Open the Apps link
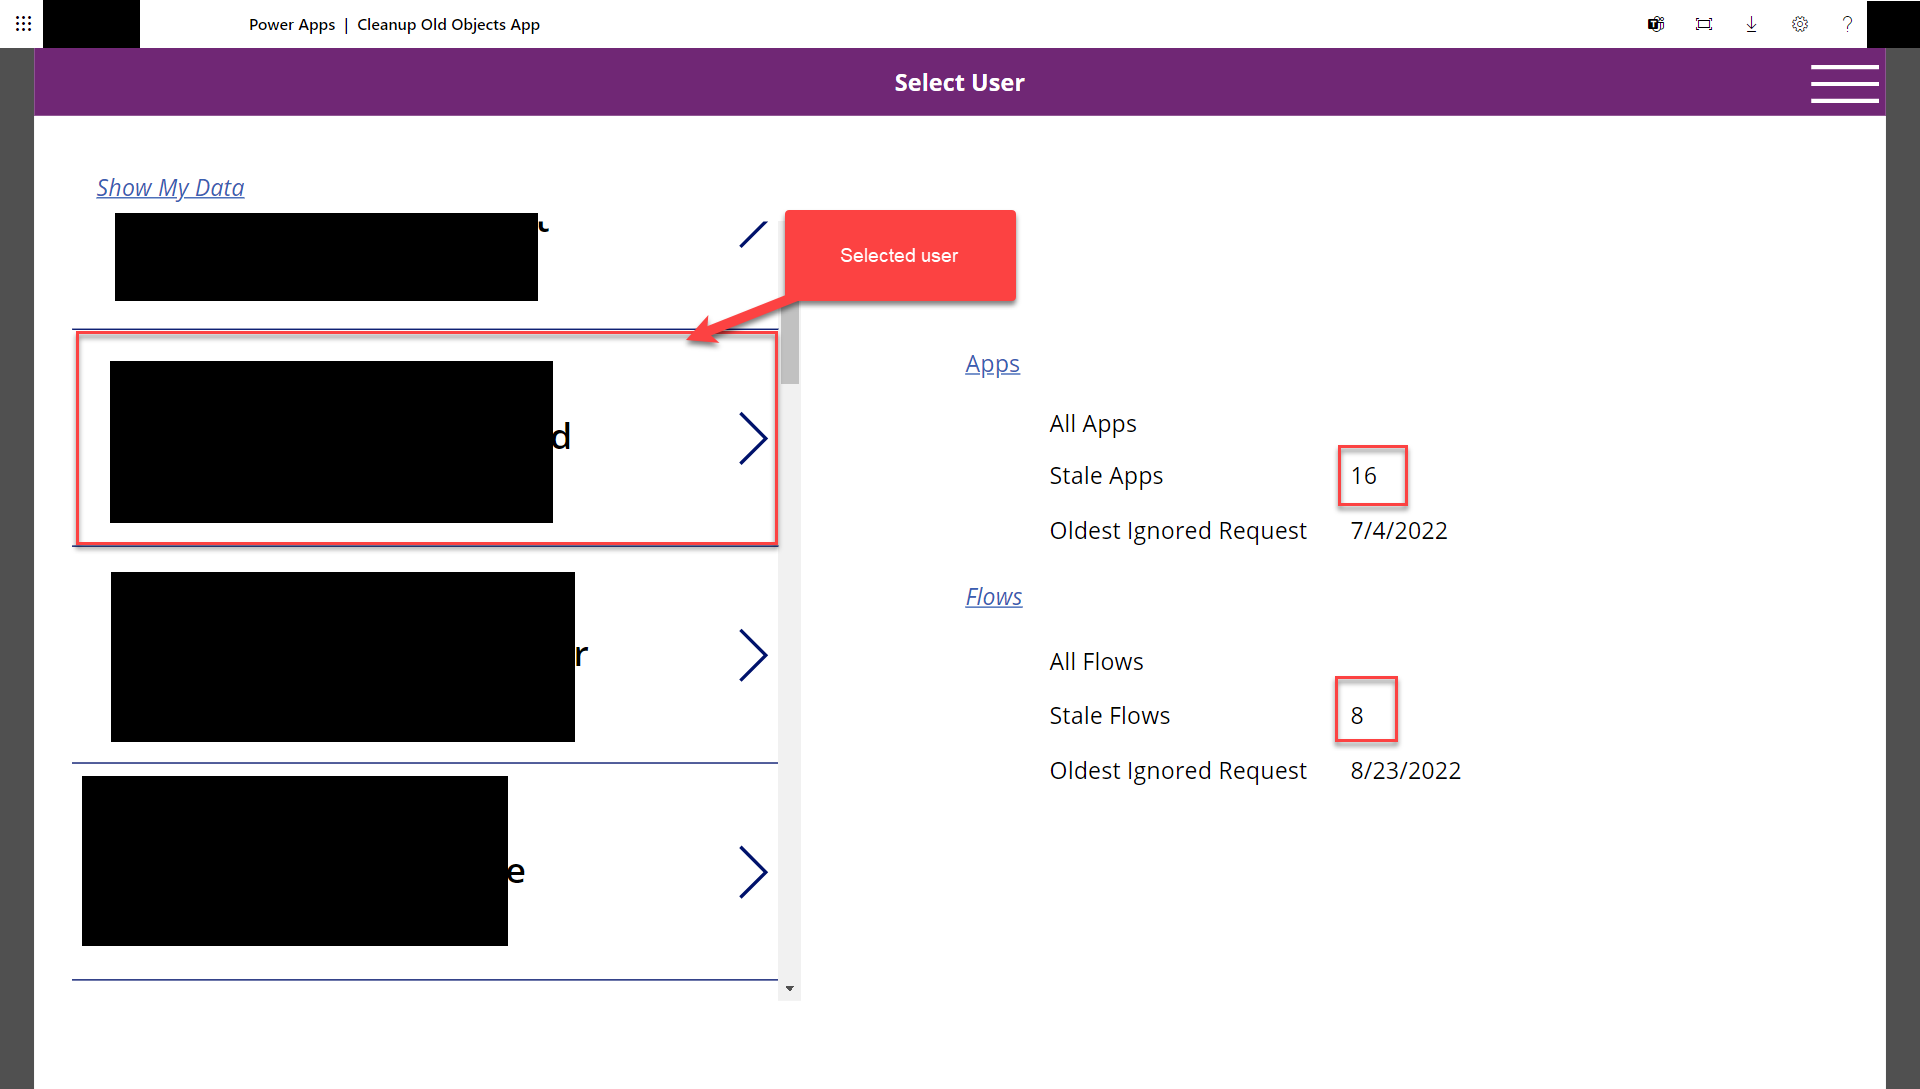The image size is (1920, 1089). pyautogui.click(x=992, y=364)
